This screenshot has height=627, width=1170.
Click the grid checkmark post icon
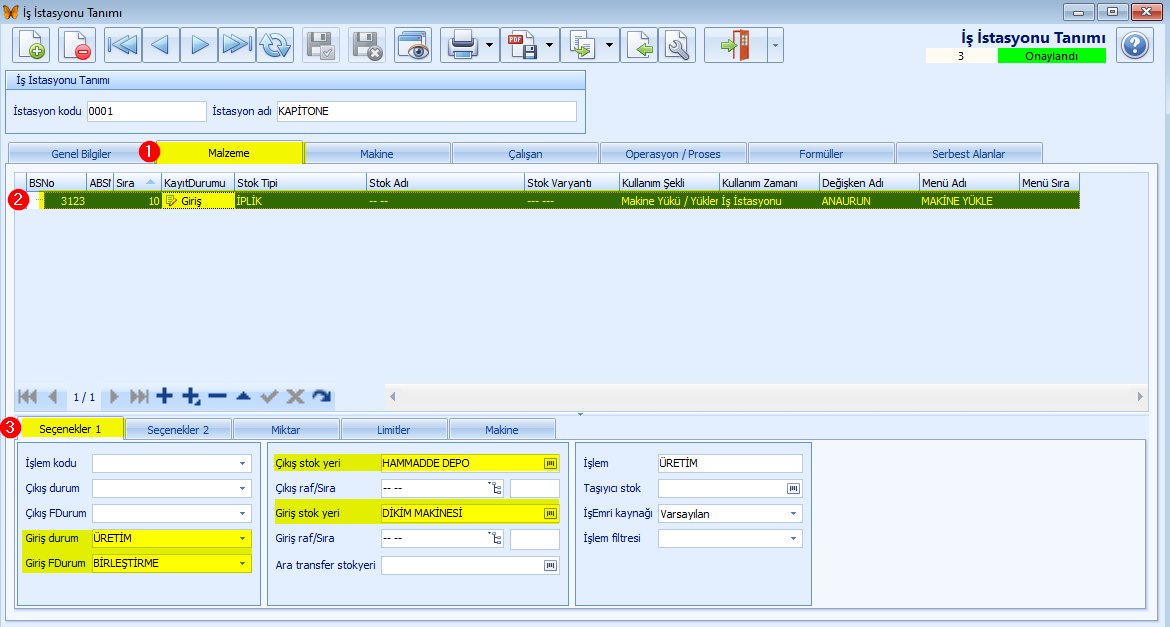(x=269, y=396)
